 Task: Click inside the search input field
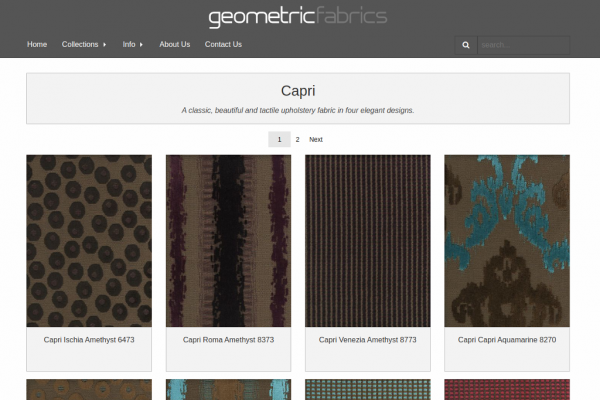[523, 45]
